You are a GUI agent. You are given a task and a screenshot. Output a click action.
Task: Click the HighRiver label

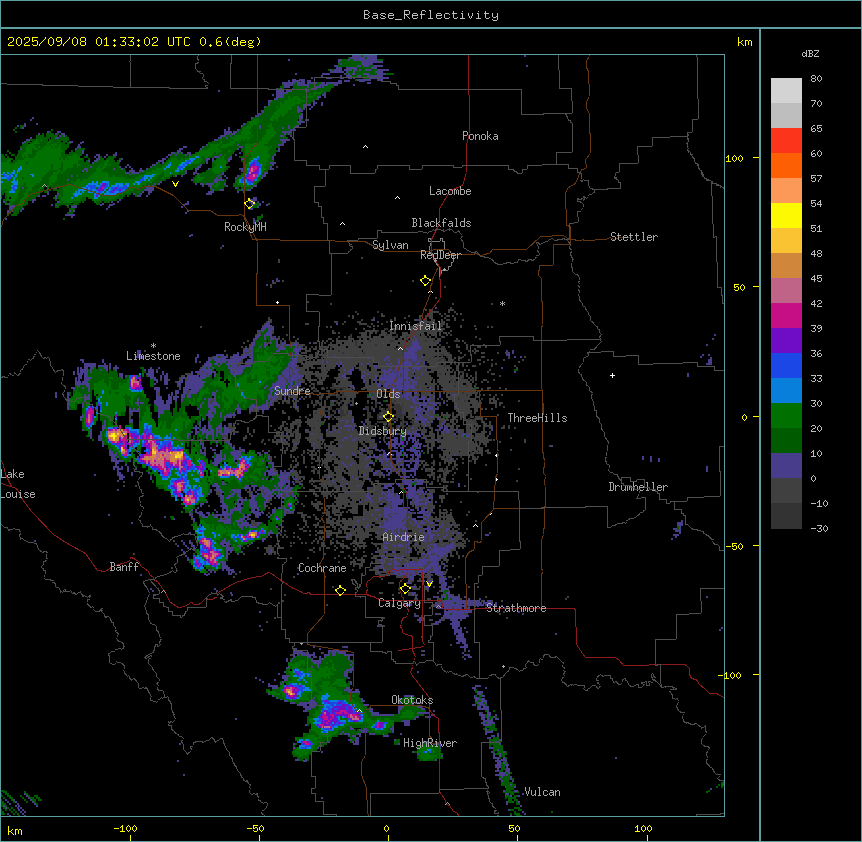coord(430,743)
